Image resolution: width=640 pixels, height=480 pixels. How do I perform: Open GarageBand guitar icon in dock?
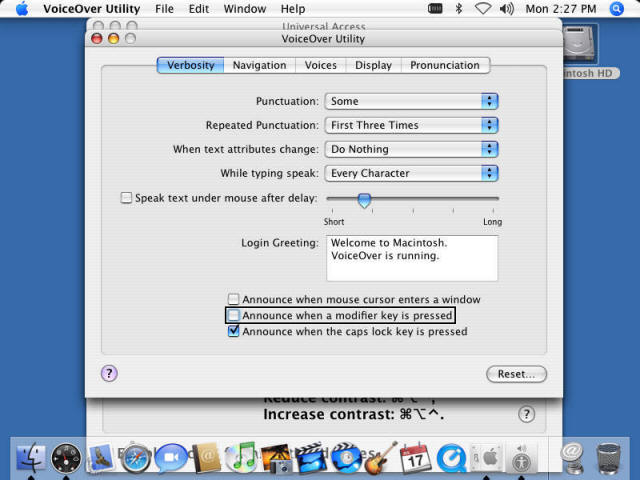pyautogui.click(x=381, y=459)
